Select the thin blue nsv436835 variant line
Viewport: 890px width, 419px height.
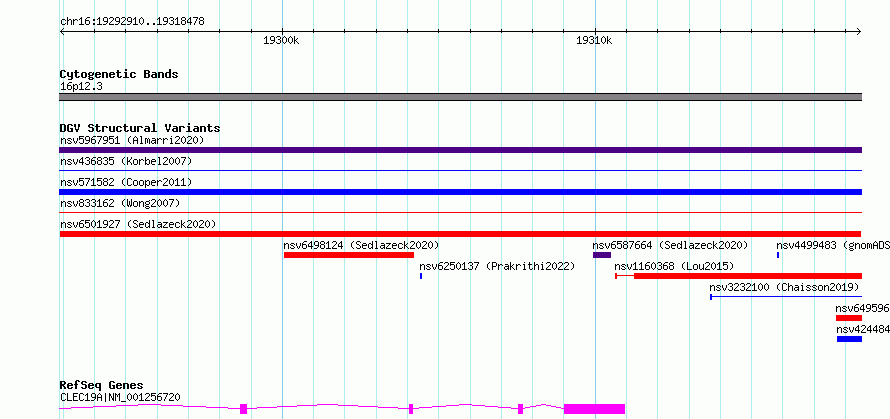click(x=460, y=170)
